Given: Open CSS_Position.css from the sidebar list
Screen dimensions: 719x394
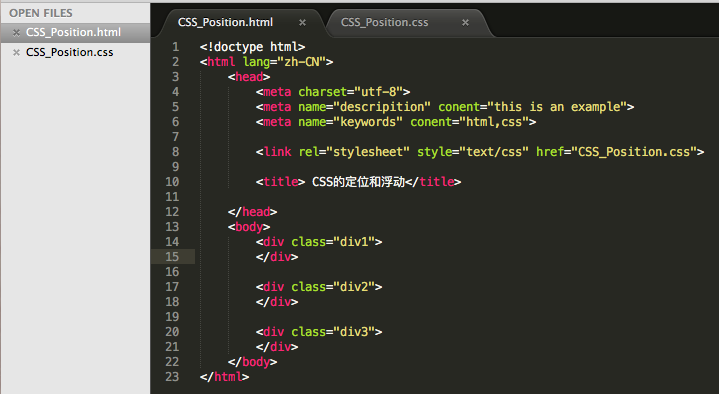Looking at the screenshot, I should tap(69, 52).
